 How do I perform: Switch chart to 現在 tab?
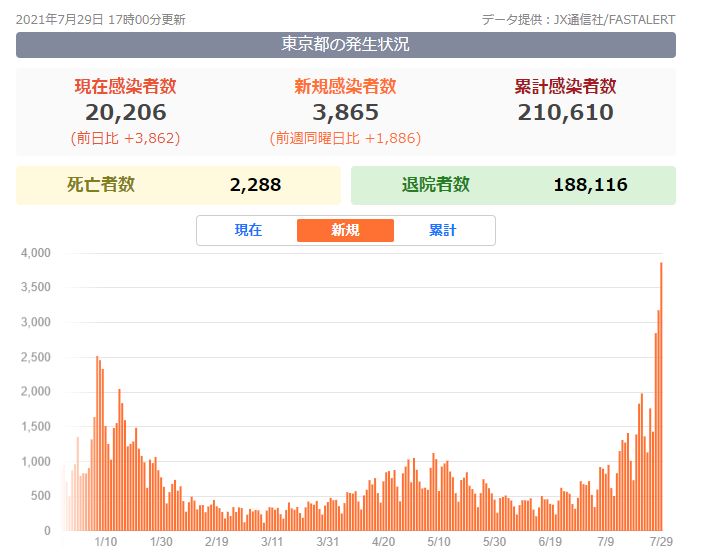click(x=248, y=230)
